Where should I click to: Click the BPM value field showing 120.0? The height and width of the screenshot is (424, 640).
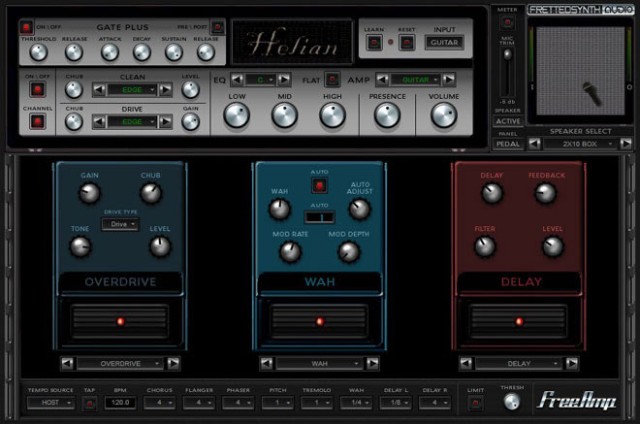120,403
